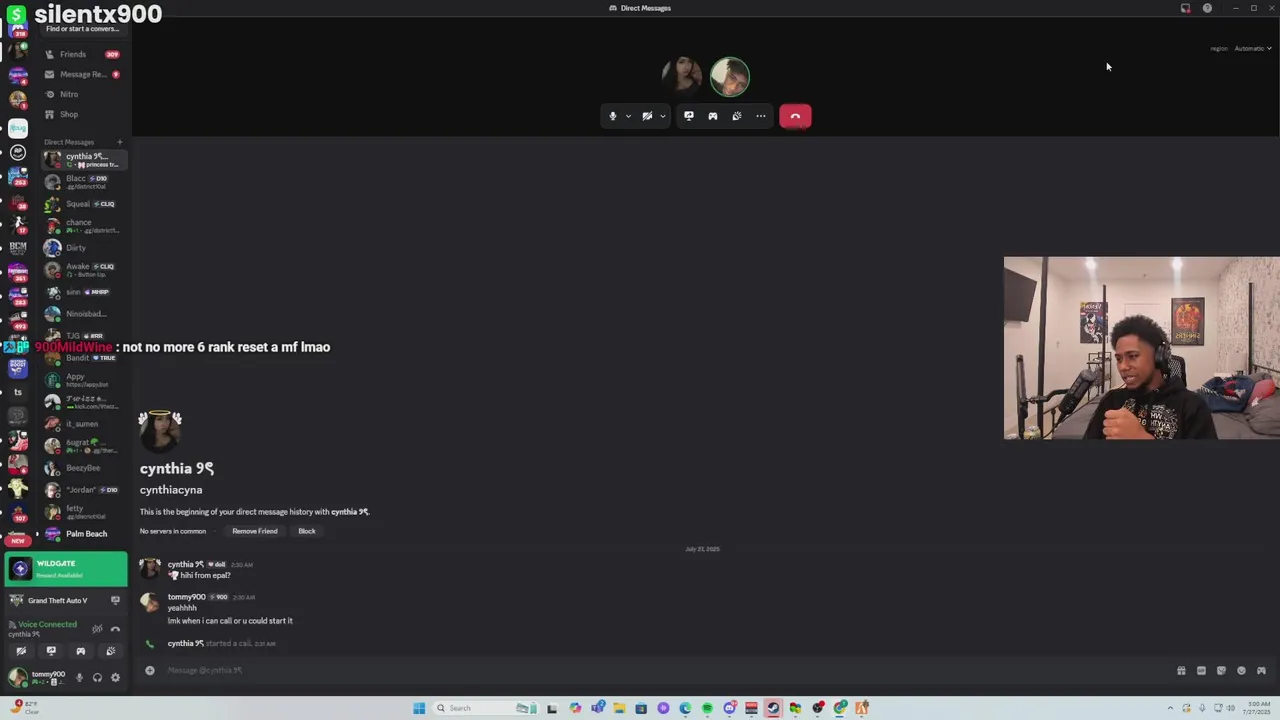The width and height of the screenshot is (1280, 720).
Task: Open the DM with it_sumen
Action: point(84,424)
